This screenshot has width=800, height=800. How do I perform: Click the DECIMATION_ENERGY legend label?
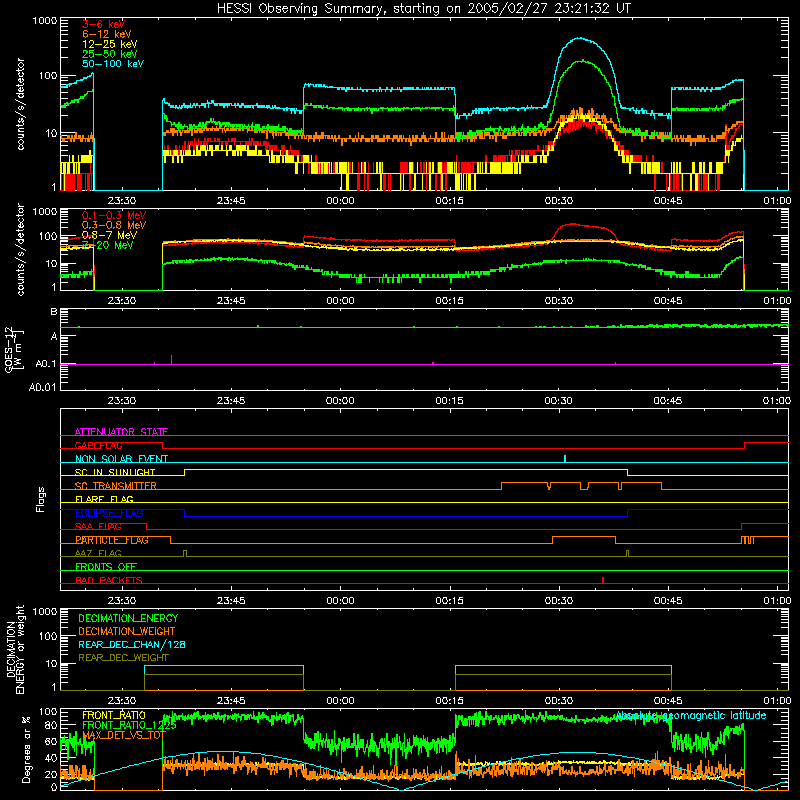click(128, 618)
